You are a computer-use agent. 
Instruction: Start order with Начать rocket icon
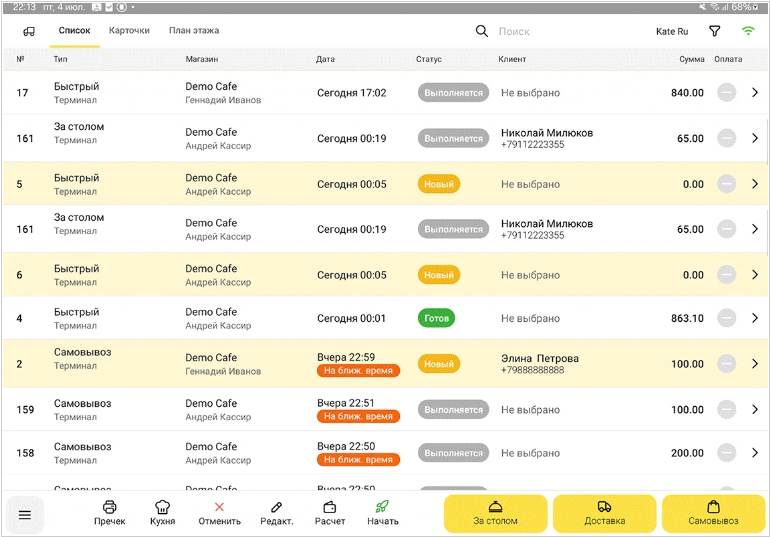coord(382,508)
